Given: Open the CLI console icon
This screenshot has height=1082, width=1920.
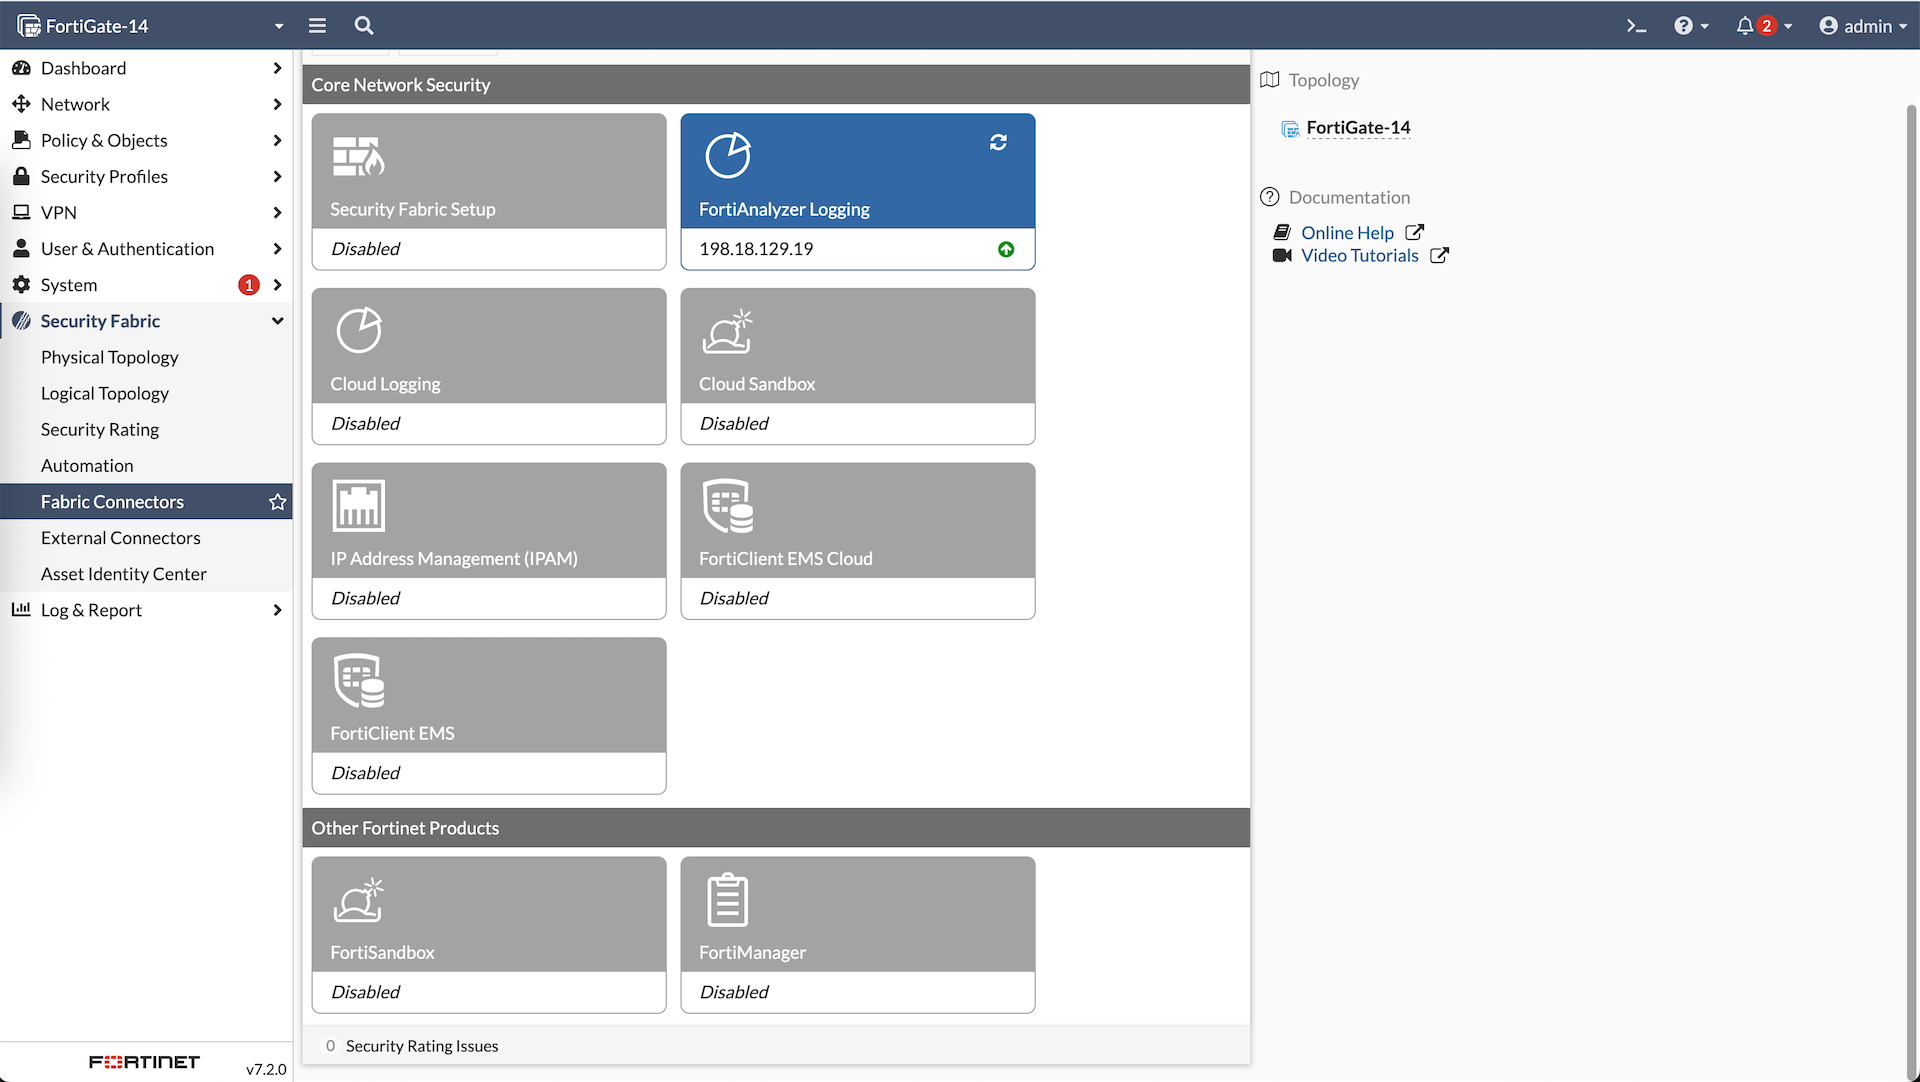Looking at the screenshot, I should [1636, 26].
